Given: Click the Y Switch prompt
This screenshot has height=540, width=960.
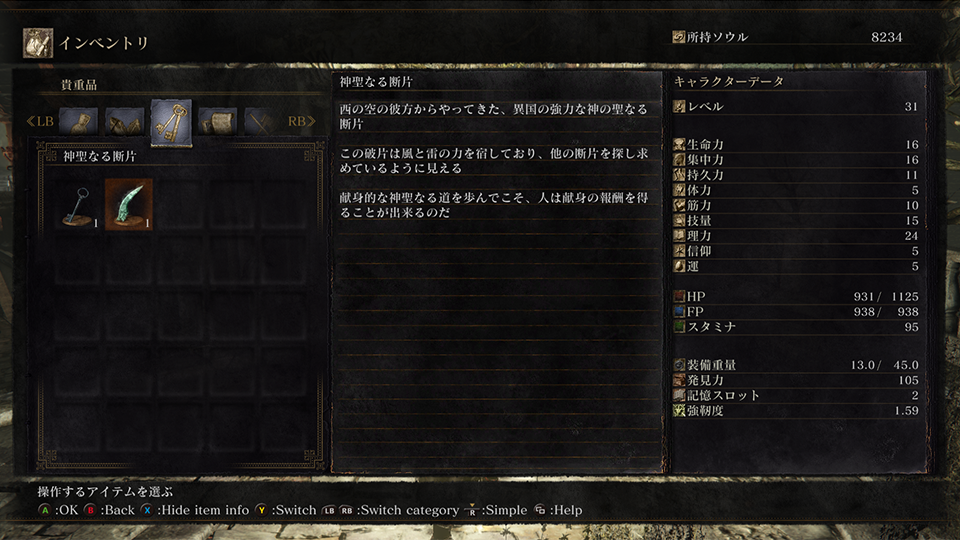Looking at the screenshot, I should coord(286,510).
